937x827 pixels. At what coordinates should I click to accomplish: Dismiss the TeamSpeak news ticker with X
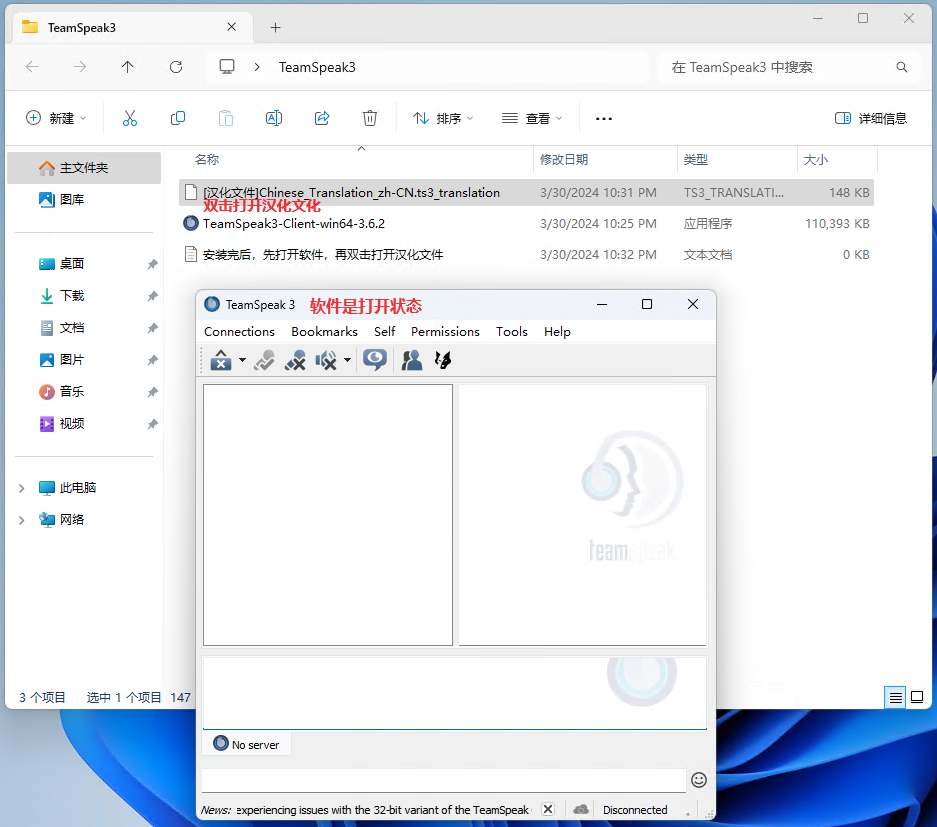coord(547,809)
